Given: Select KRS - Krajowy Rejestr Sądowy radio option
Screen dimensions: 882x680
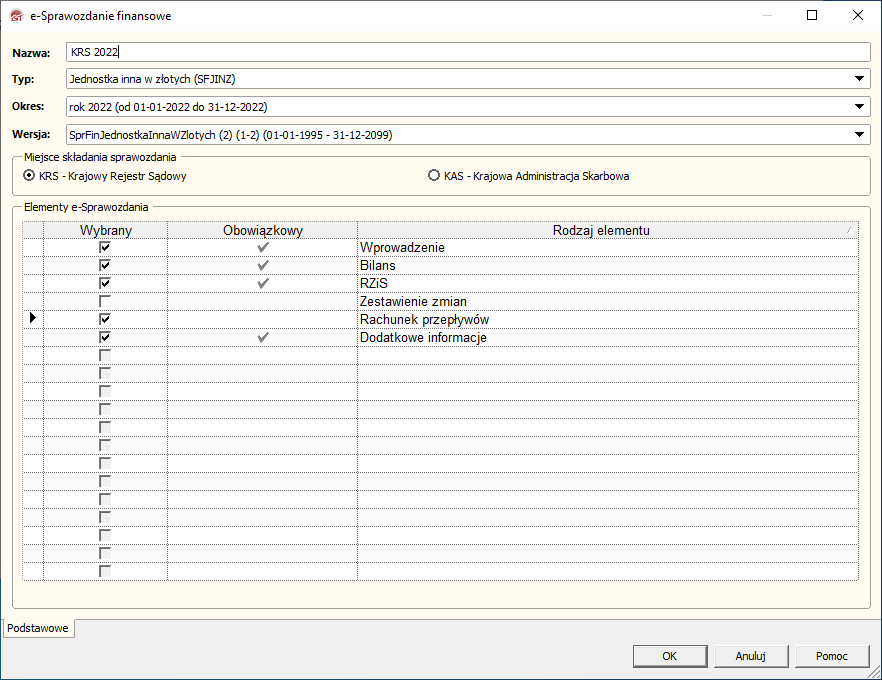Looking at the screenshot, I should point(29,175).
